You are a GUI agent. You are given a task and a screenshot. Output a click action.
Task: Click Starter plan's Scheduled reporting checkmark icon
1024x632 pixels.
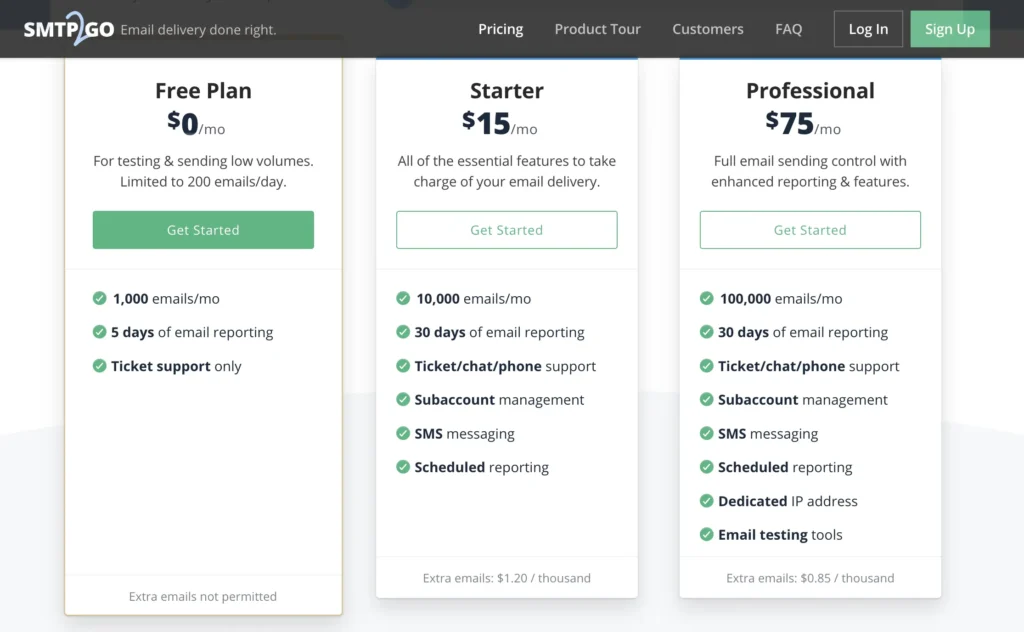pos(403,467)
